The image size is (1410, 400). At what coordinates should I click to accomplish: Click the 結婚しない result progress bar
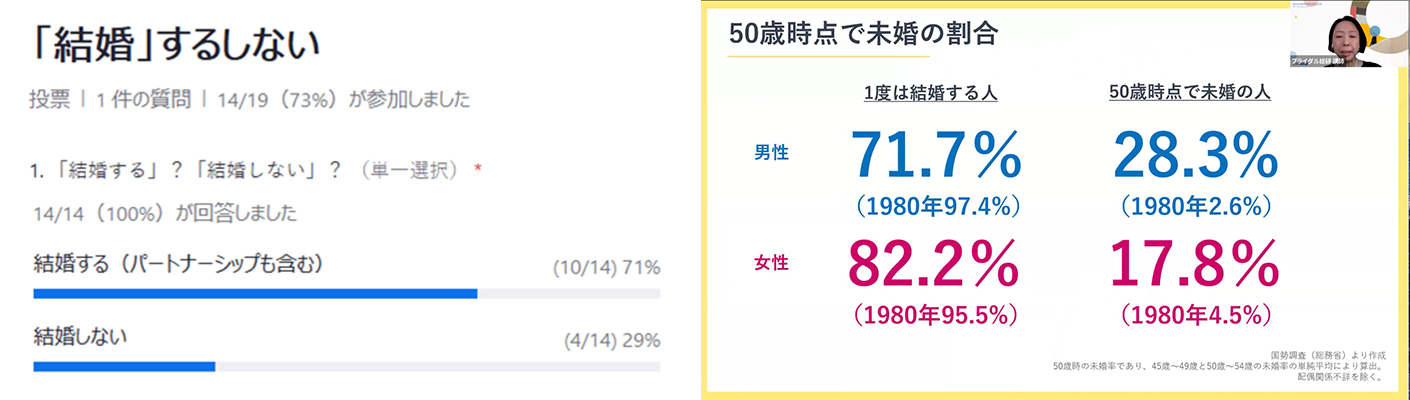click(x=125, y=366)
